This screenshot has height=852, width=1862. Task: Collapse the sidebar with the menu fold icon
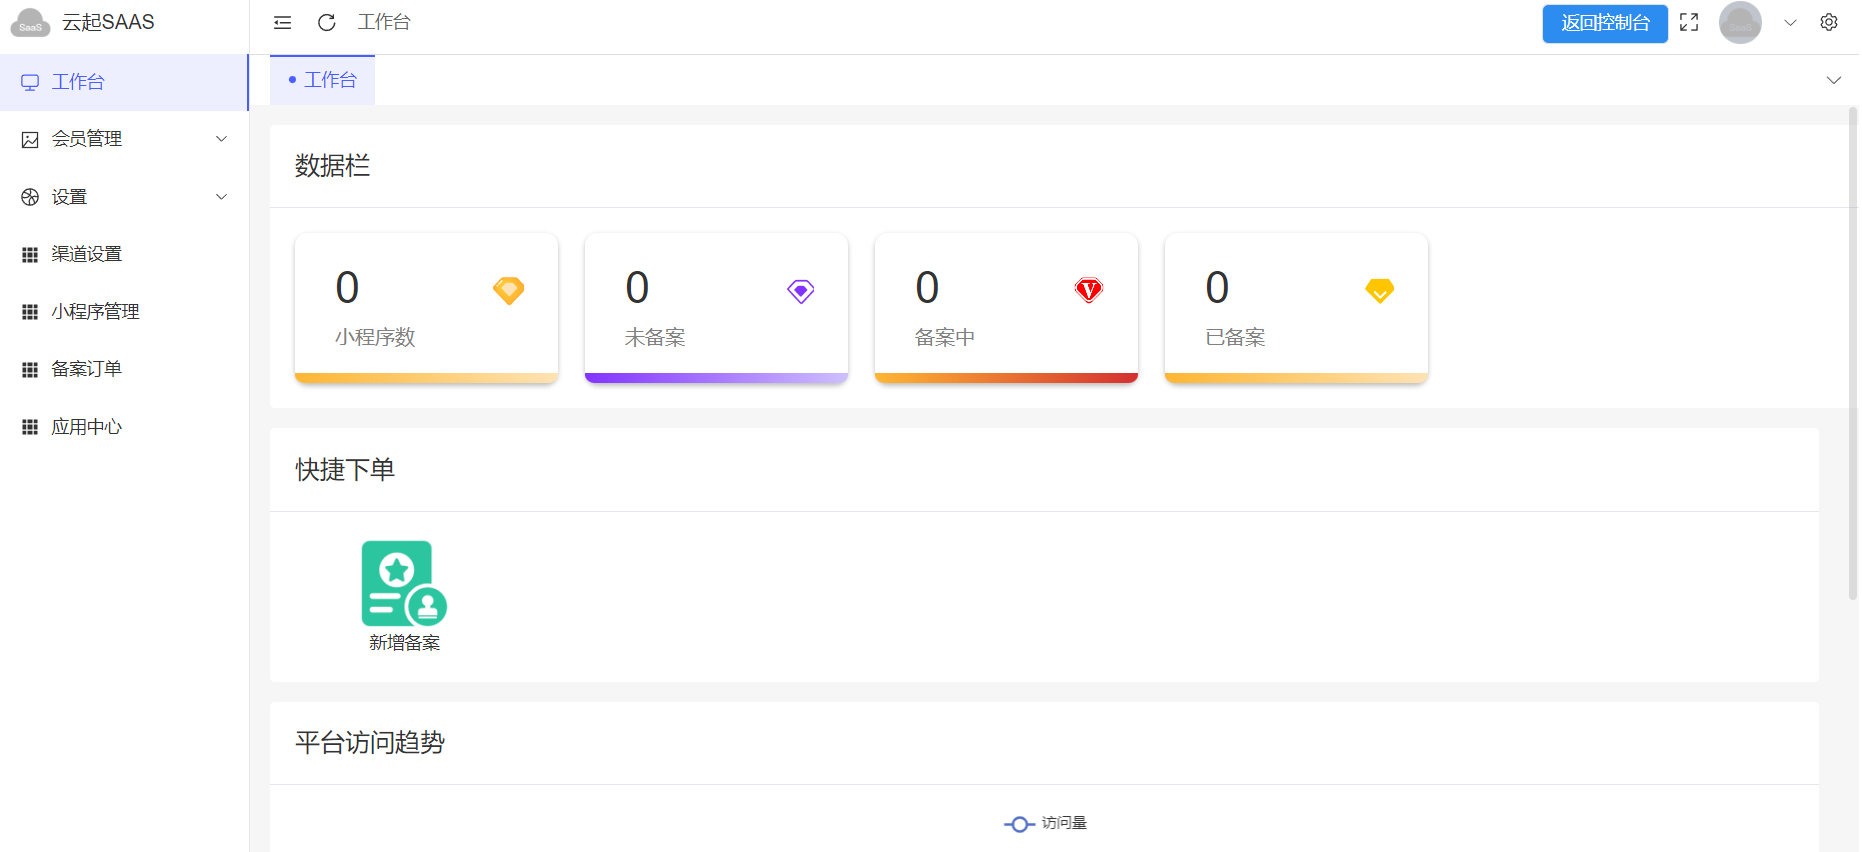[283, 22]
